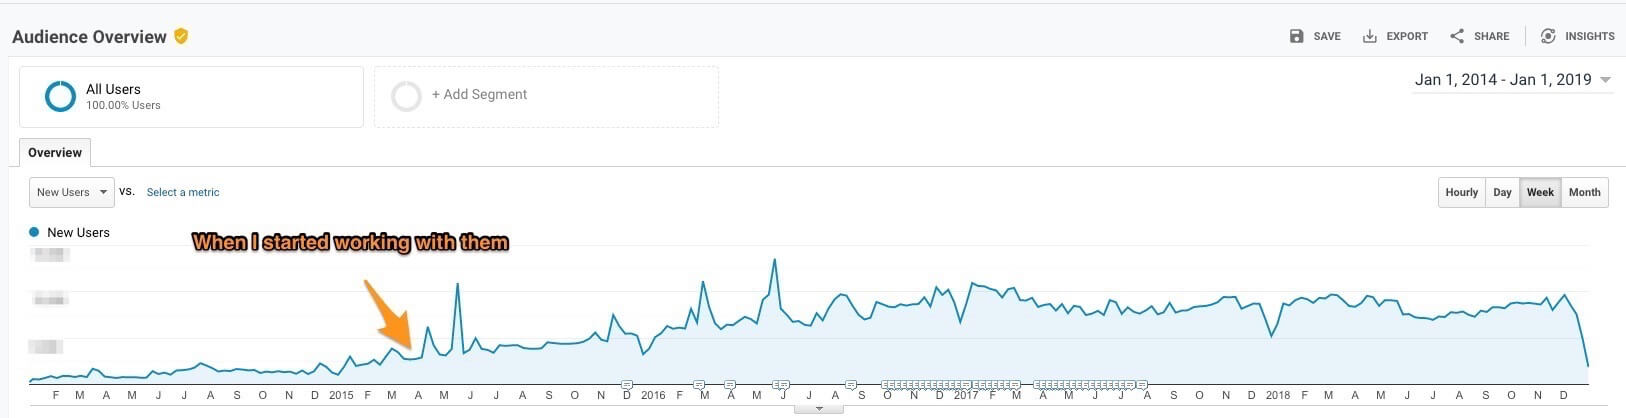1626x418 pixels.
Task: Click the Export download icon
Action: tap(1370, 36)
